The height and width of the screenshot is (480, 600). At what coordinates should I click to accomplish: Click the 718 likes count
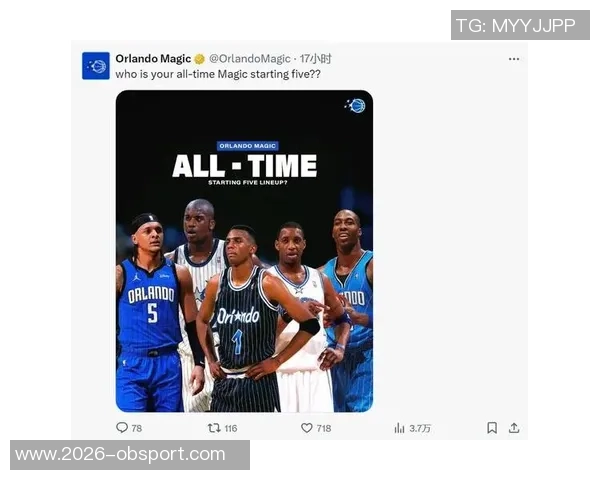[x=324, y=428]
